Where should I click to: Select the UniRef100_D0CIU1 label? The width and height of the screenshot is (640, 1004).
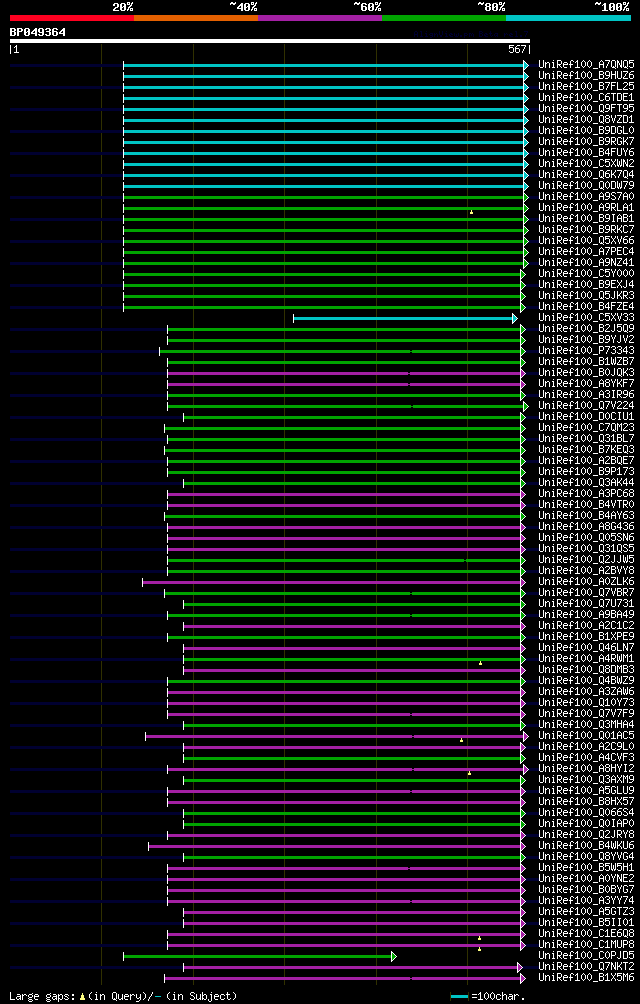(x=586, y=417)
